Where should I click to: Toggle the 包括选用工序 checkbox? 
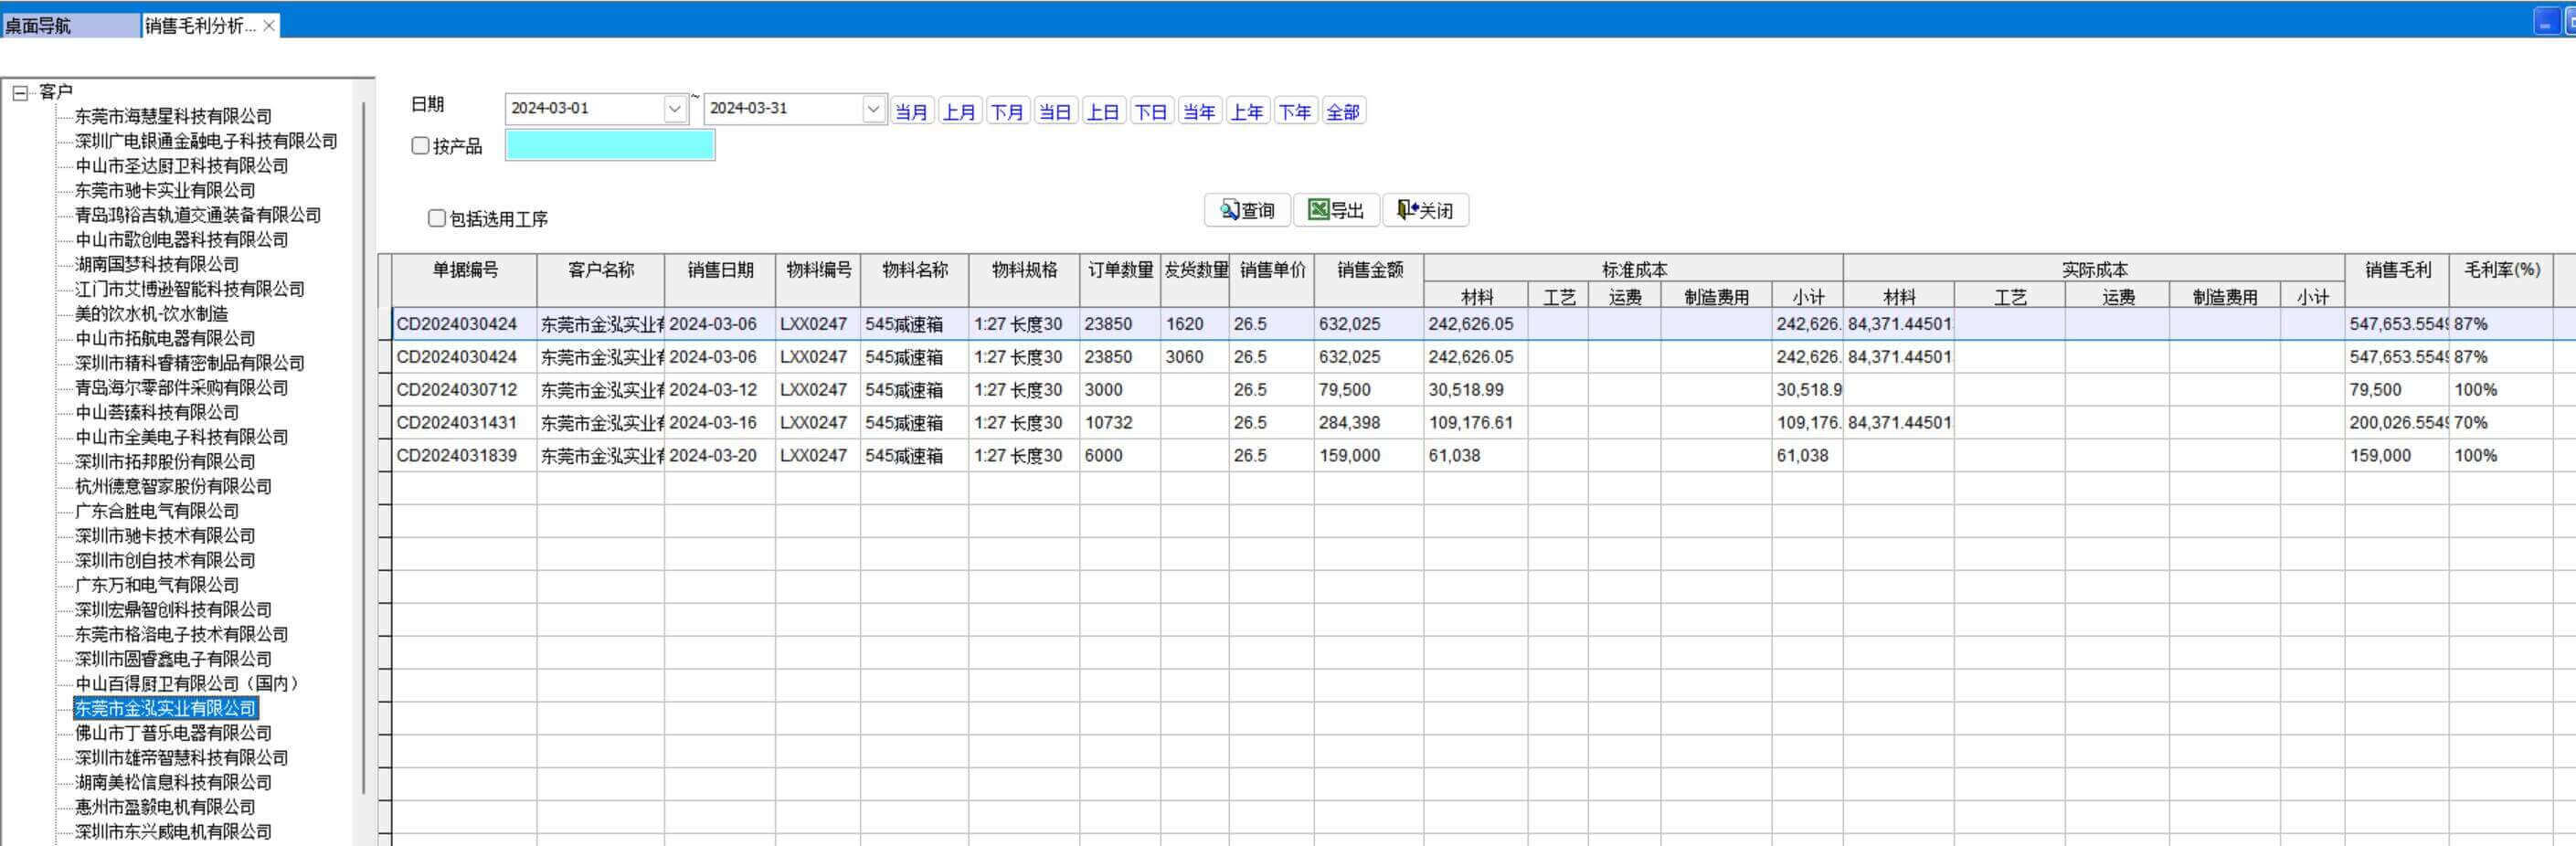click(x=437, y=218)
